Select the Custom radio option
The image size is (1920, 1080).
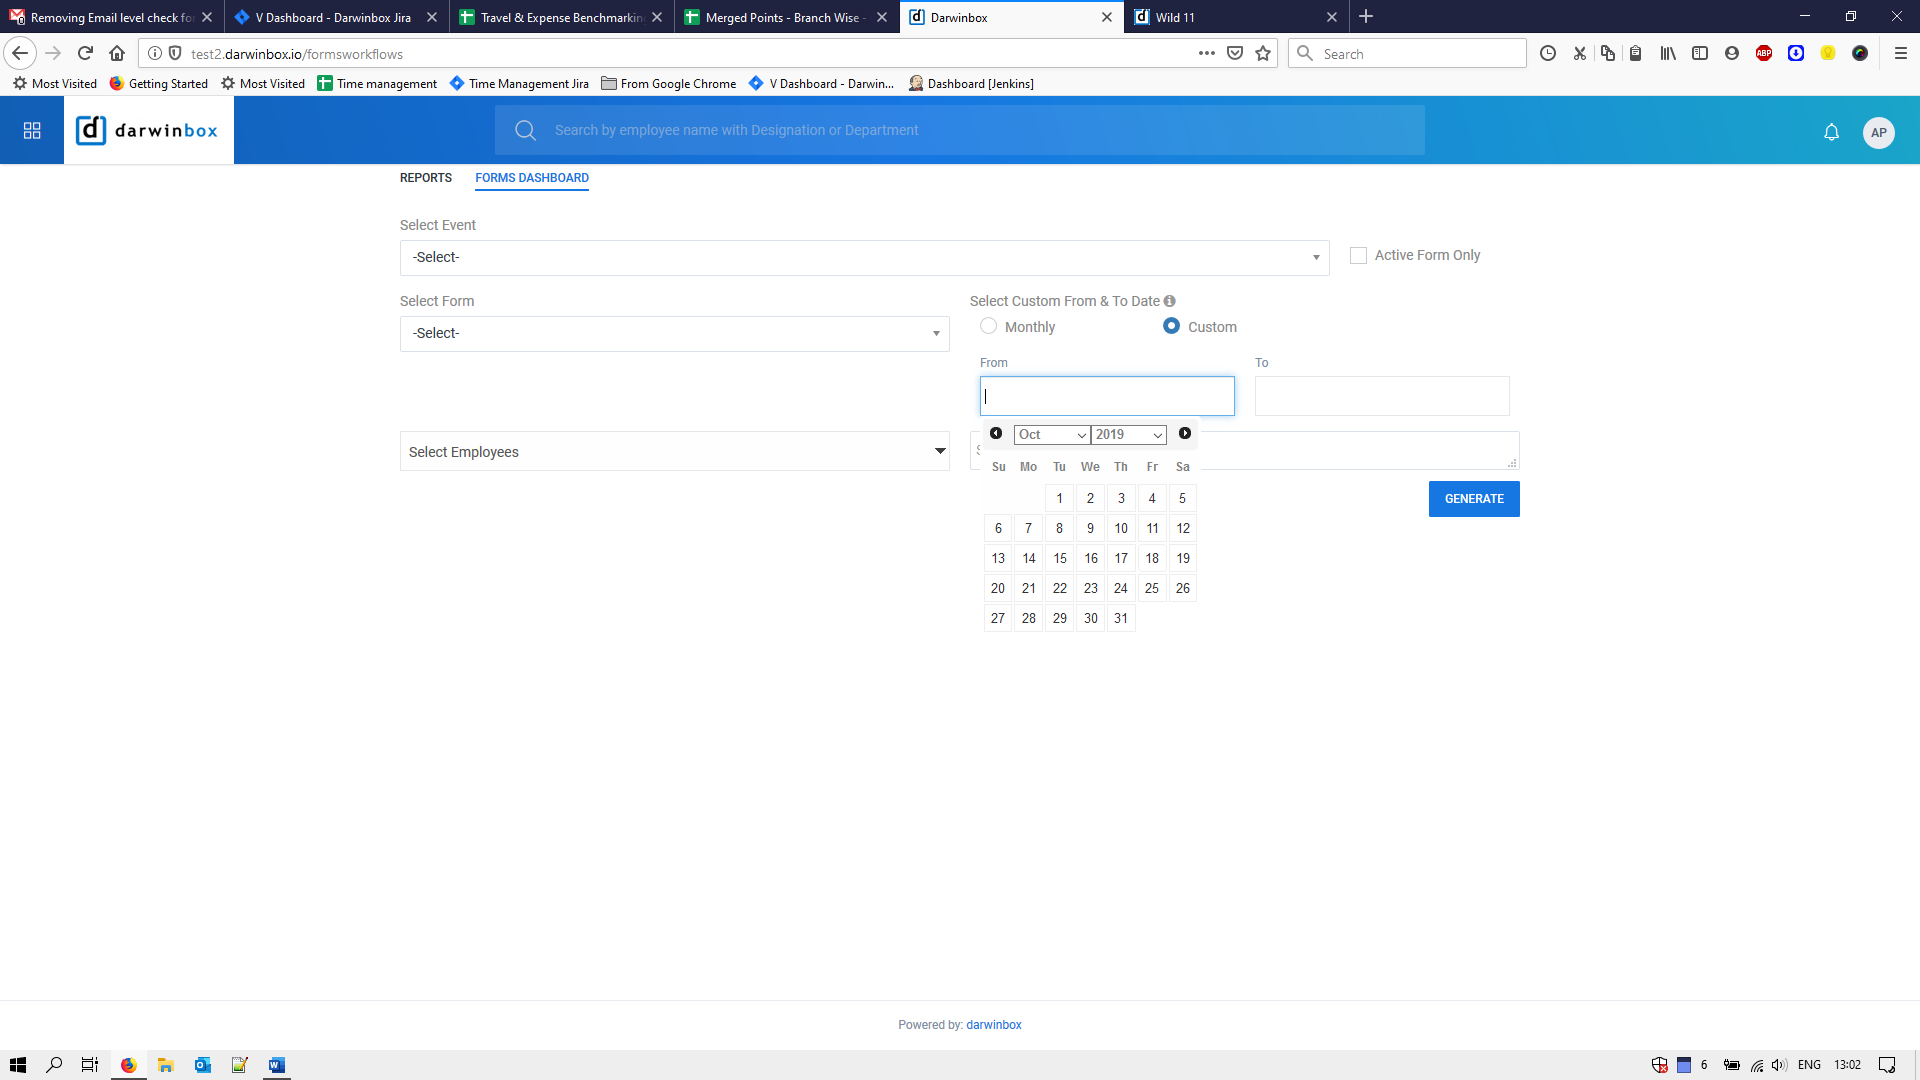pyautogui.click(x=1171, y=326)
